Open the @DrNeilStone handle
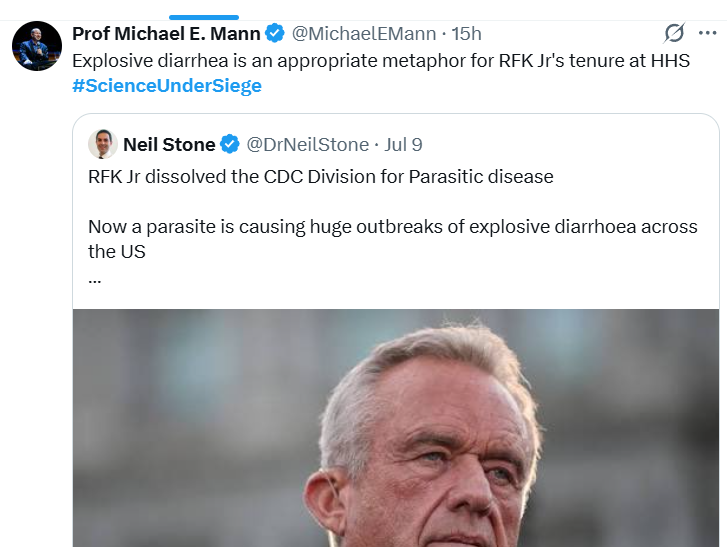727x547 pixels. pyautogui.click(x=308, y=144)
